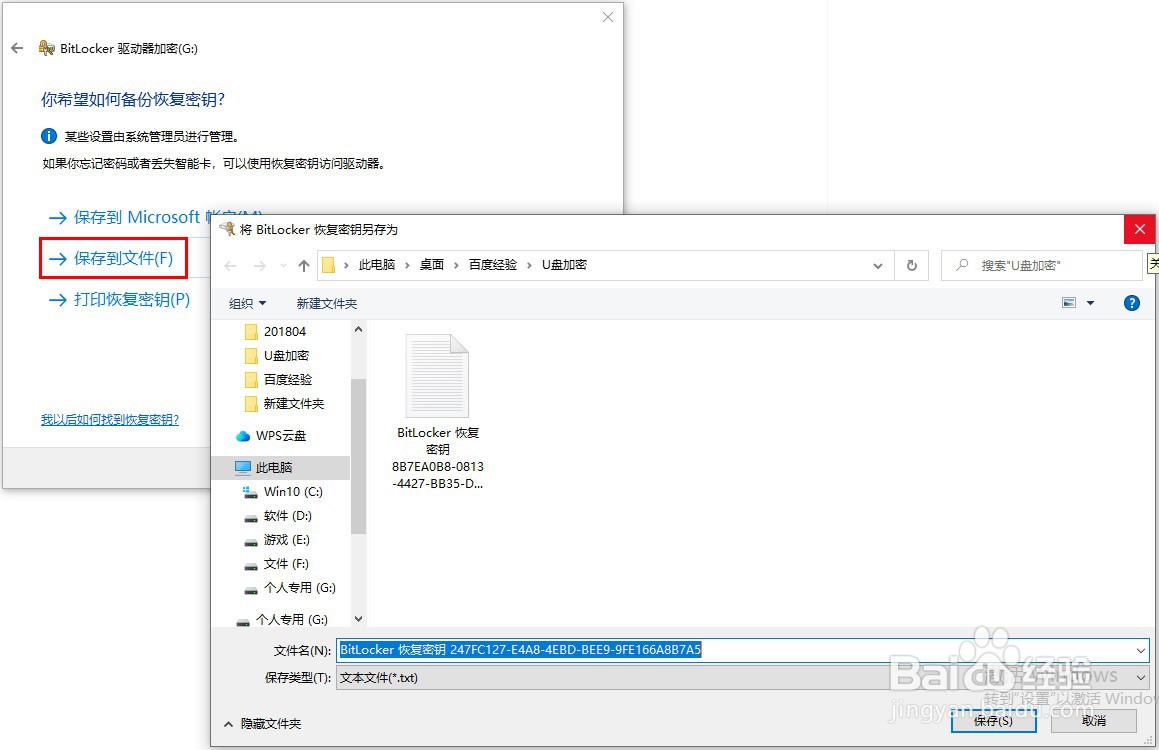The width and height of the screenshot is (1159, 750).
Task: Close the BitLocker drive encryption wizard window
Action: tap(608, 17)
